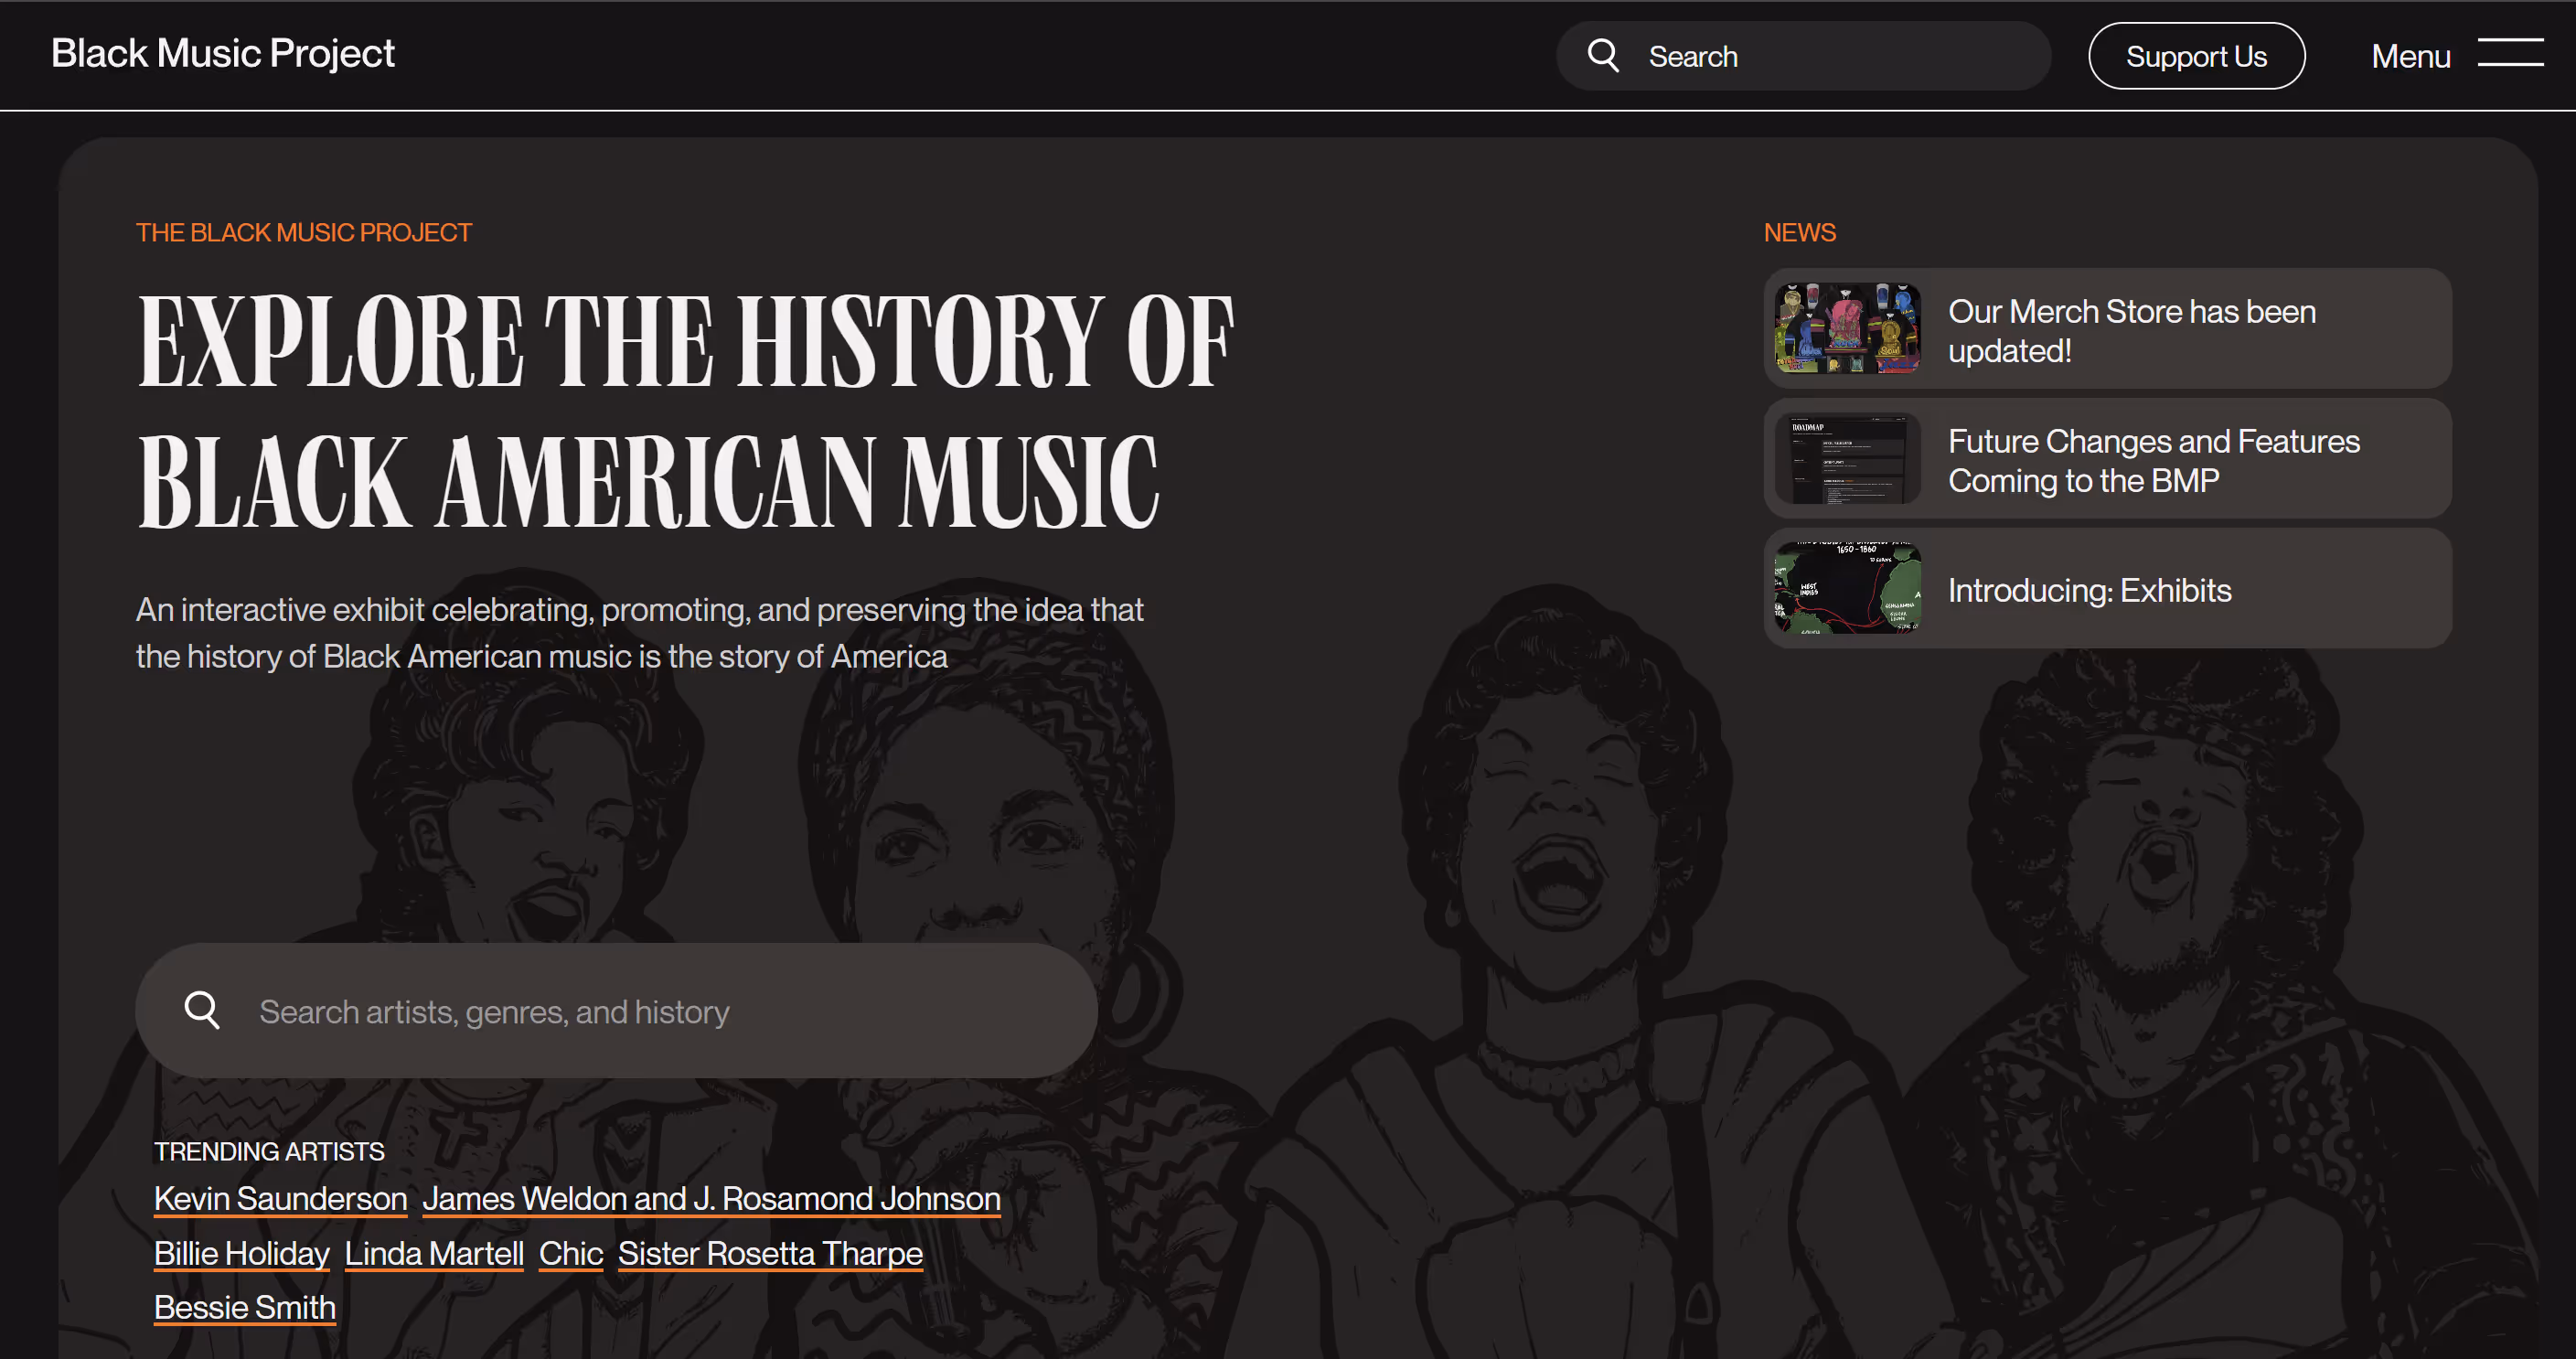Expand the Menu in the top navigation
2576x1359 pixels.
pos(2410,56)
